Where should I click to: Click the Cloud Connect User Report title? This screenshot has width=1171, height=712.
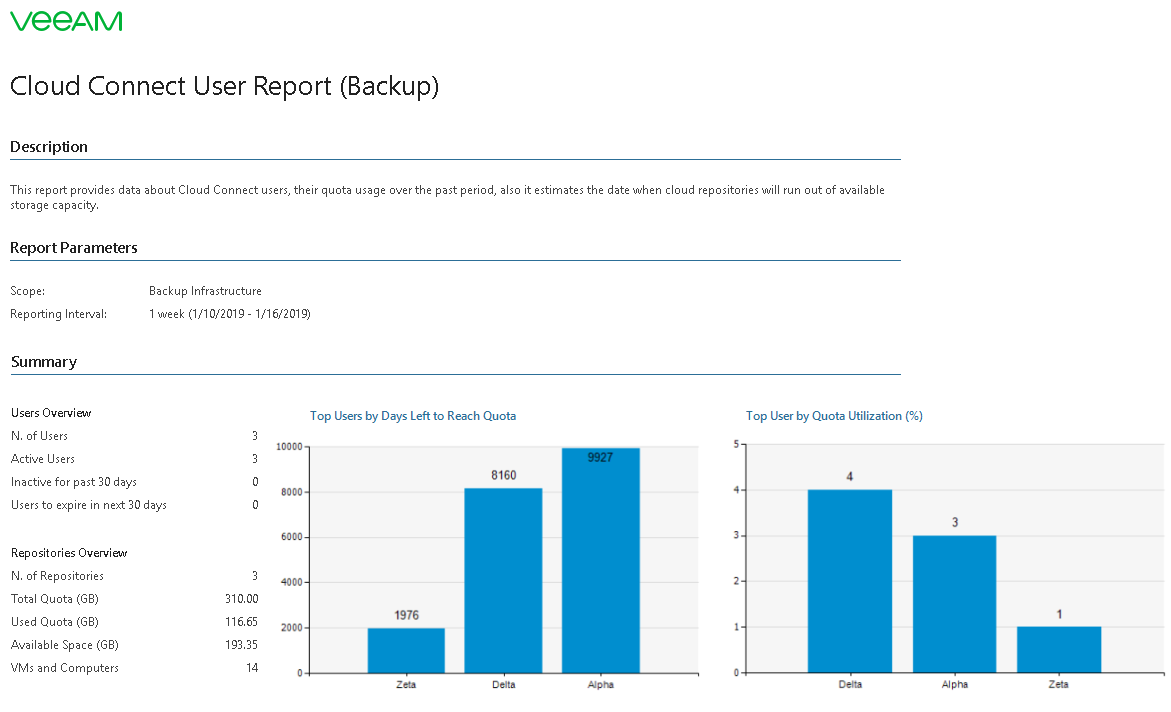(224, 86)
